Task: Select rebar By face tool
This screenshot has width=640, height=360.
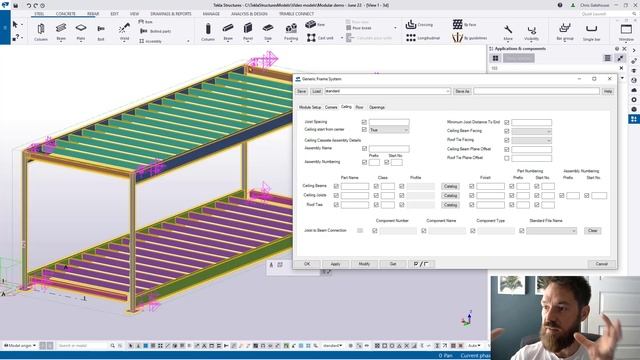Action: 464,24
